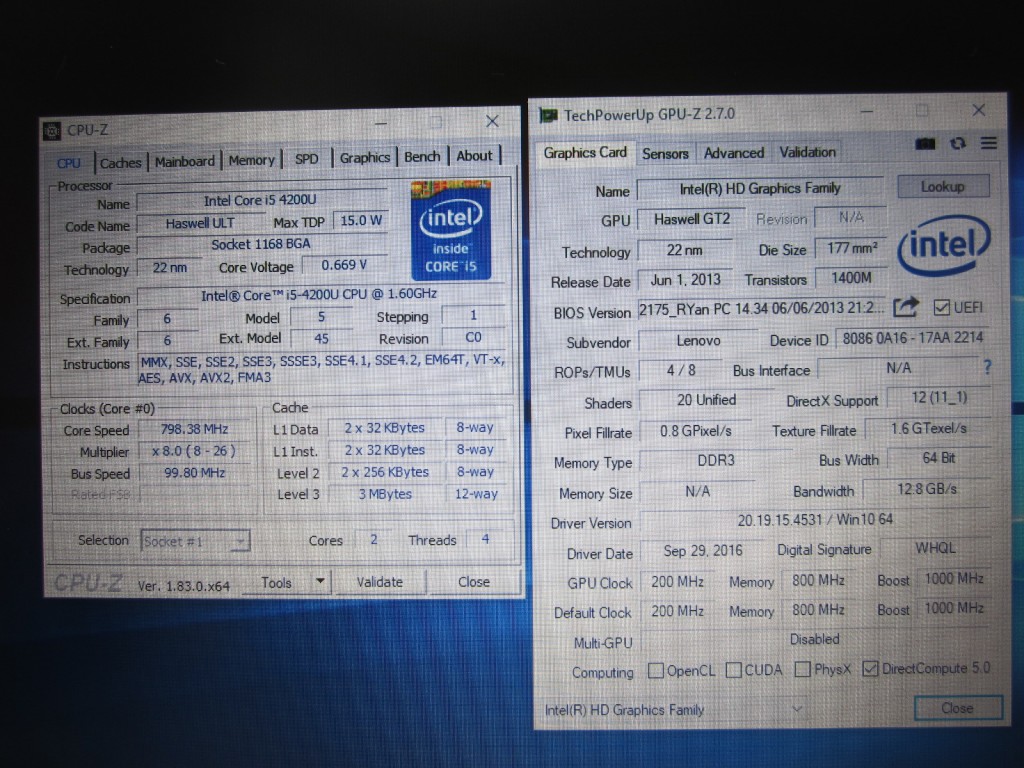Screen dimensions: 1024x768
Task: Open the Validation tab in GPU-Z
Action: [x=808, y=152]
